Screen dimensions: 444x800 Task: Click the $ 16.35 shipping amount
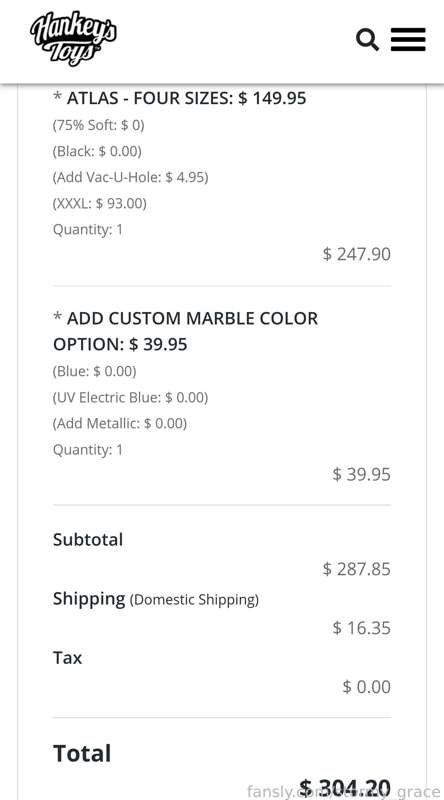(x=361, y=628)
